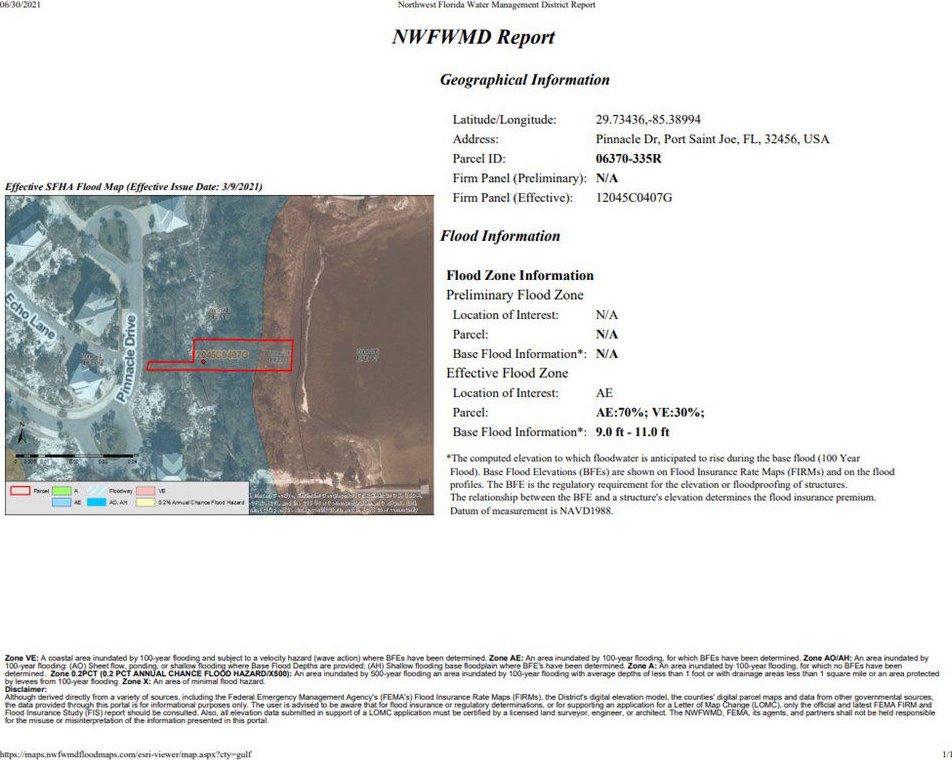The image size is (952, 760).
Task: Open the maps.nwfwmdfloodmaps.com URL in the footer
Action: pos(126,754)
